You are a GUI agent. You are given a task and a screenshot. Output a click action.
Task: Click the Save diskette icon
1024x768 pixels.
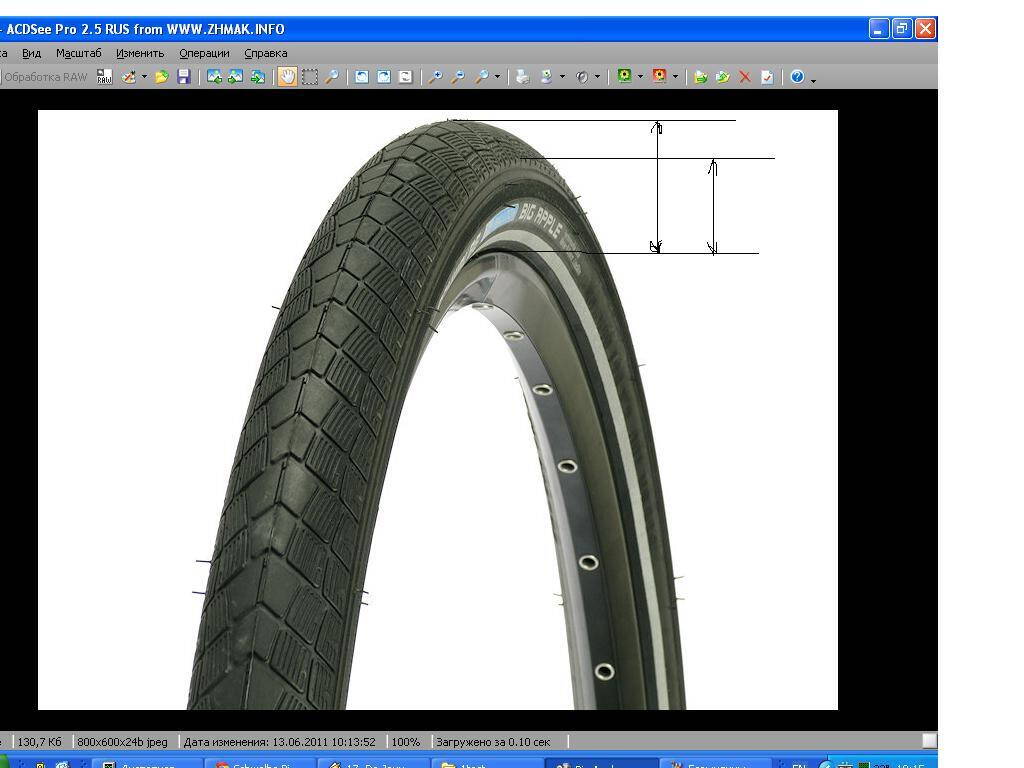183,77
